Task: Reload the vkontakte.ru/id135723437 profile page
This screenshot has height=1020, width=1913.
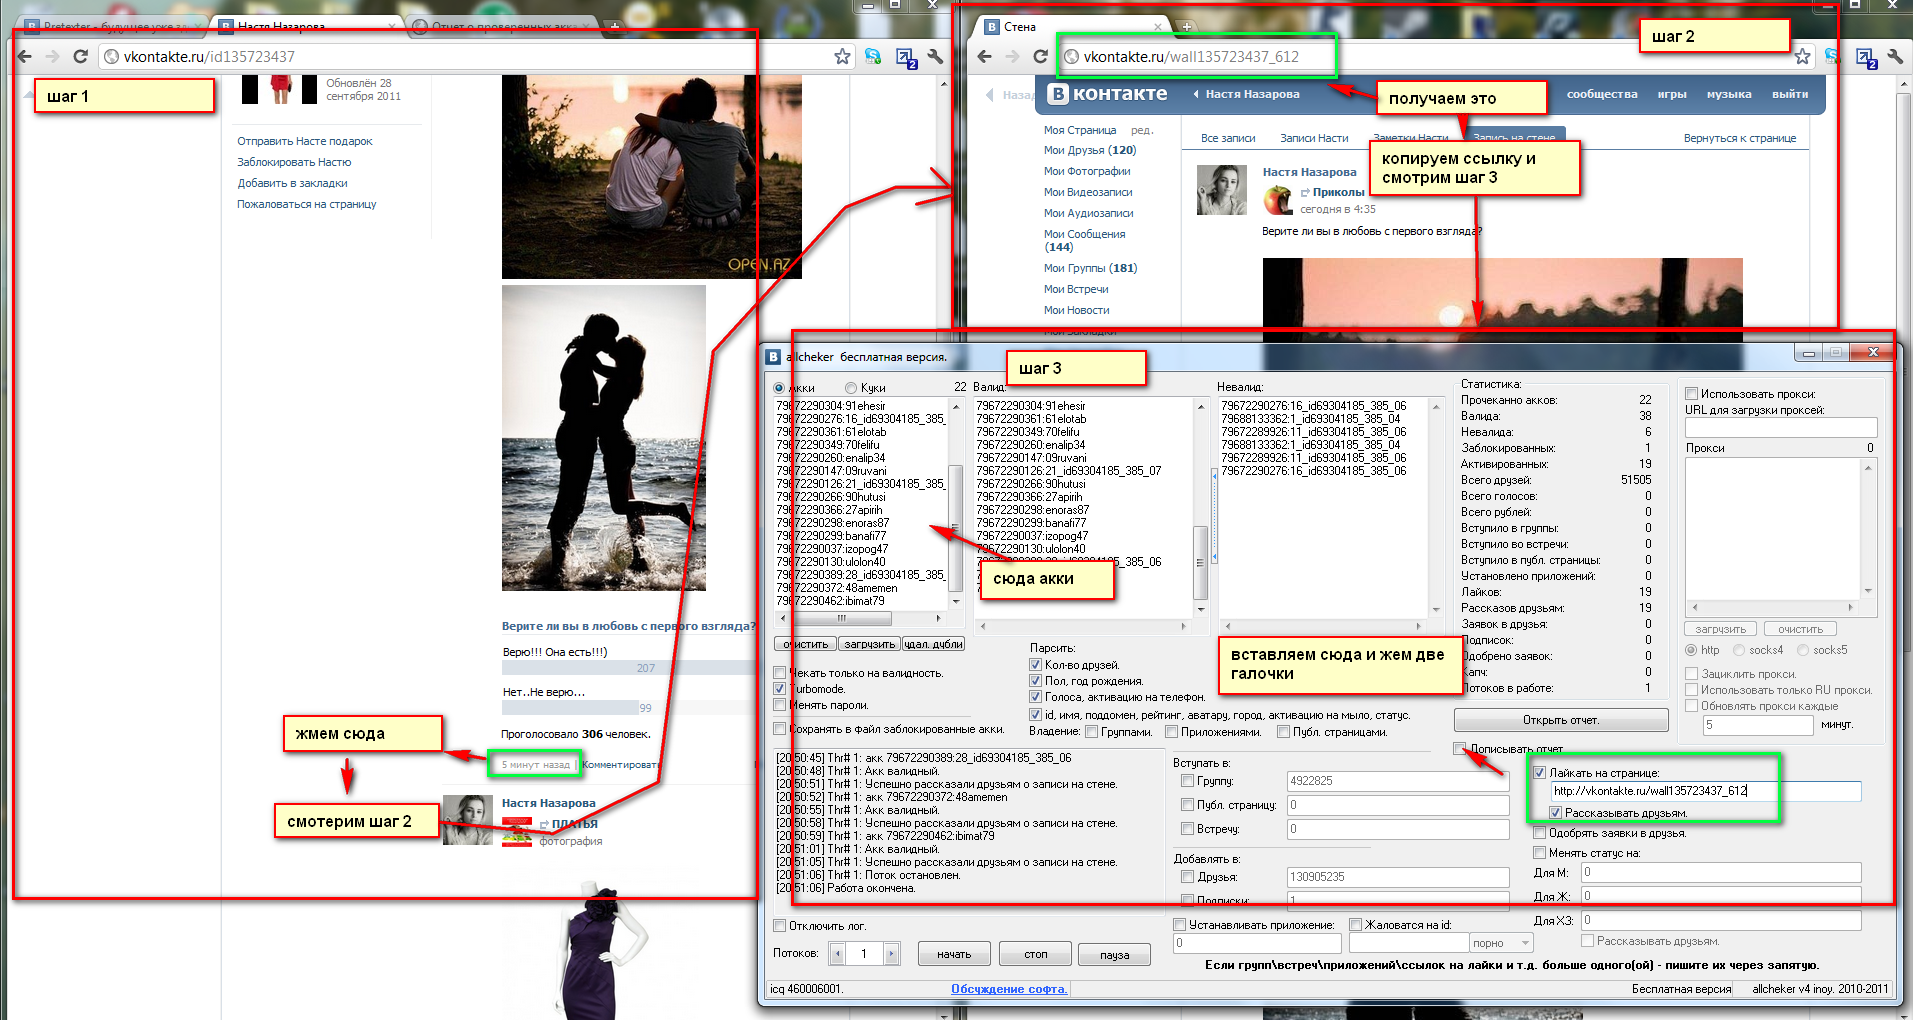Action: 80,57
